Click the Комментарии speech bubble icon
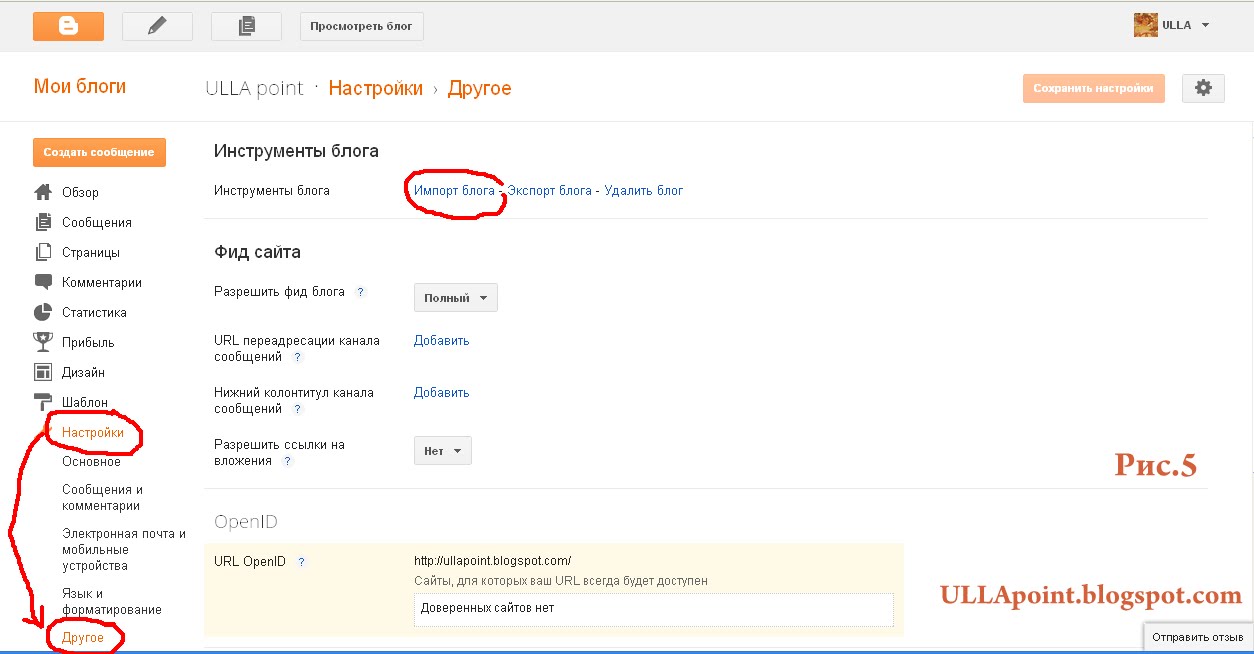The image size is (1254, 654). [x=43, y=282]
